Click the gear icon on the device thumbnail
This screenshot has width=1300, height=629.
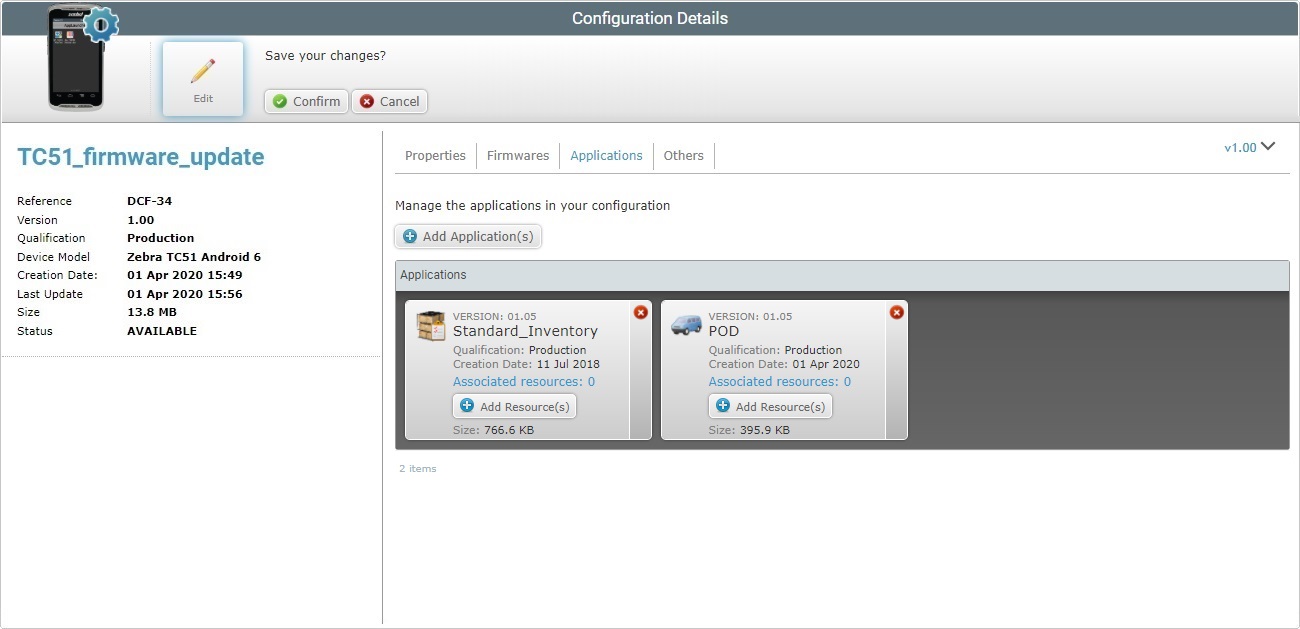click(x=103, y=26)
